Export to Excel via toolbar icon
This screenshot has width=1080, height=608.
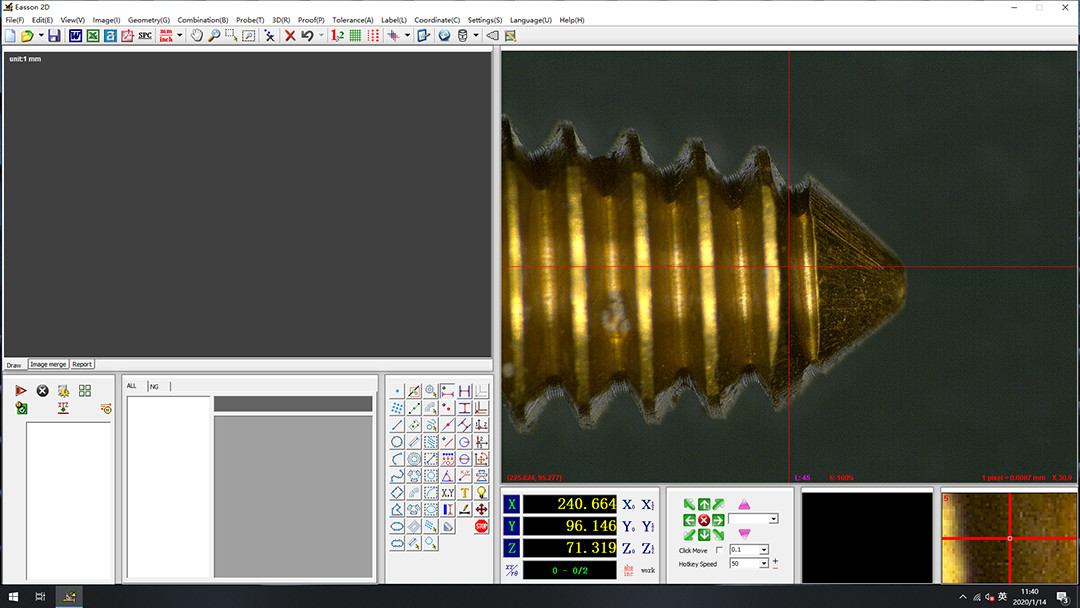coord(93,35)
